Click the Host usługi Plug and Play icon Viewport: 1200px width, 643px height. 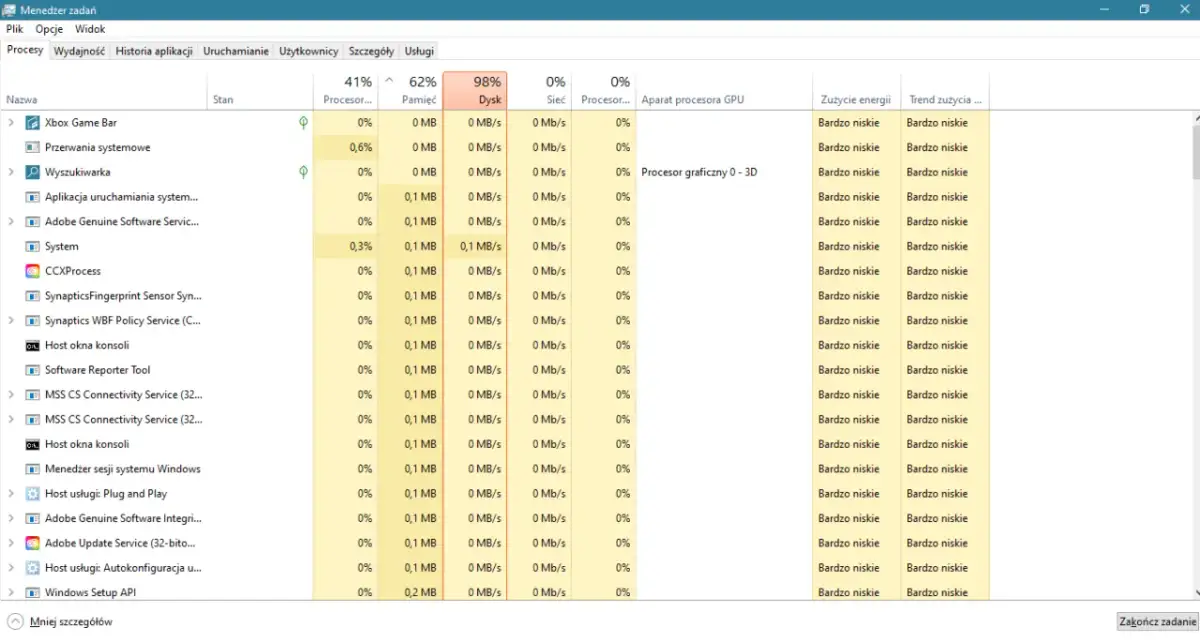coord(31,493)
